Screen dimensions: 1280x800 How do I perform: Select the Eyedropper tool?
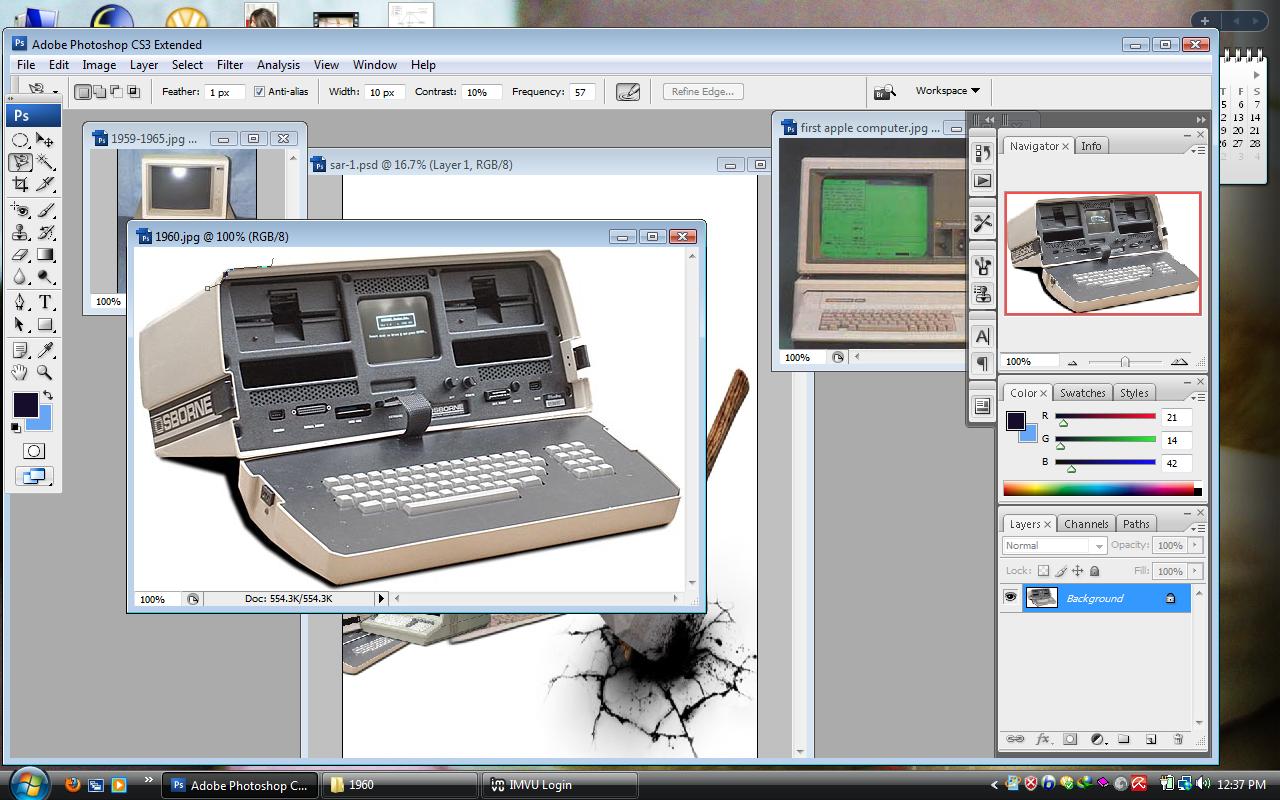[45, 350]
